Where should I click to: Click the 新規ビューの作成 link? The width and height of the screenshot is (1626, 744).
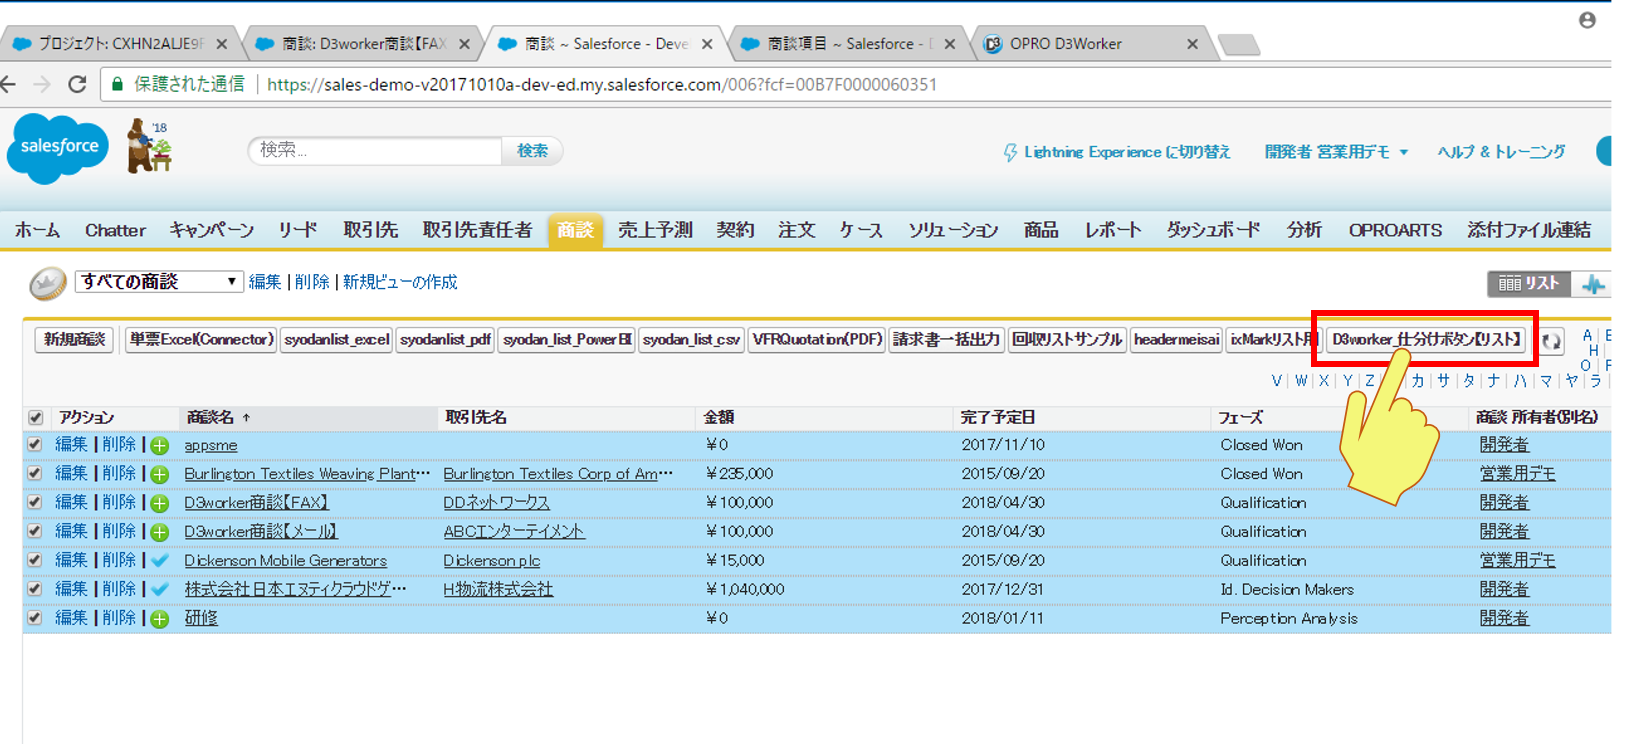(400, 283)
